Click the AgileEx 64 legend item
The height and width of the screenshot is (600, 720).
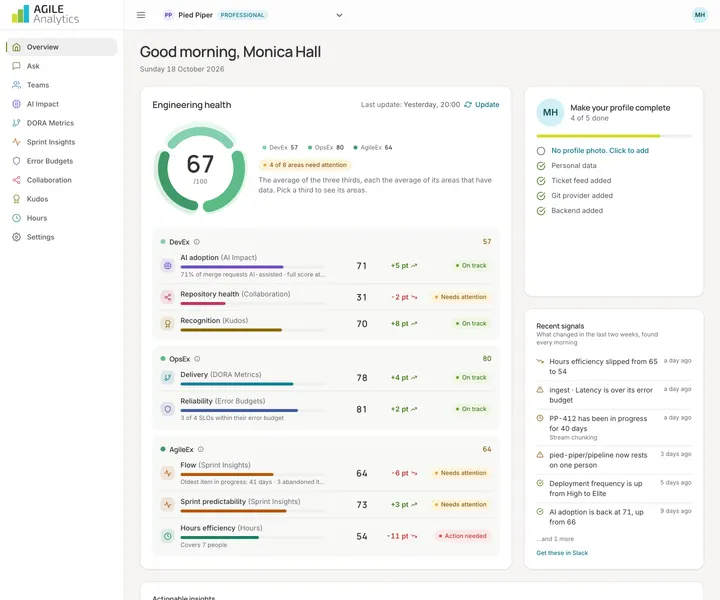coord(372,147)
